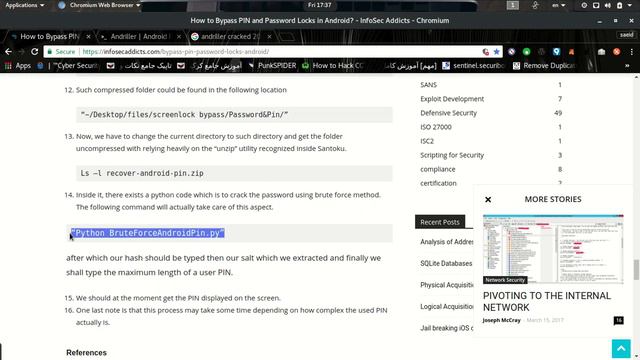Bookmark this page with the star icon
This screenshot has height=360, width=640.
click(496, 52)
